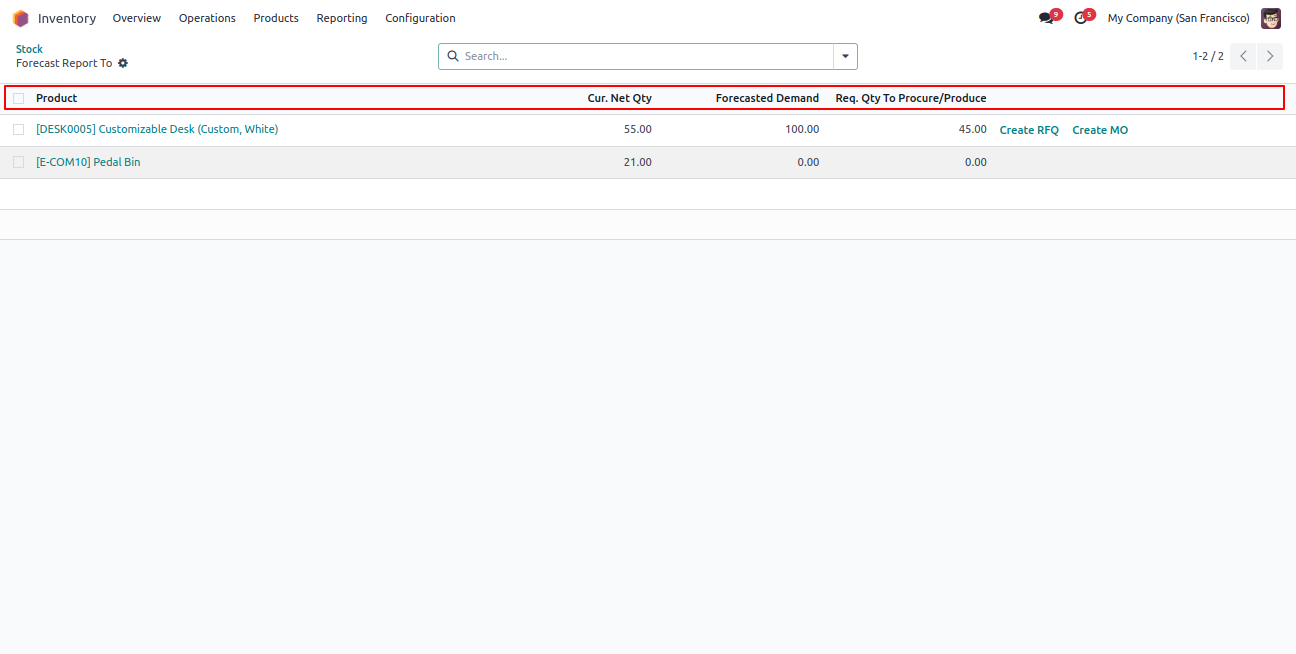
Task: Go to previous page with left chevron
Action: tap(1243, 56)
